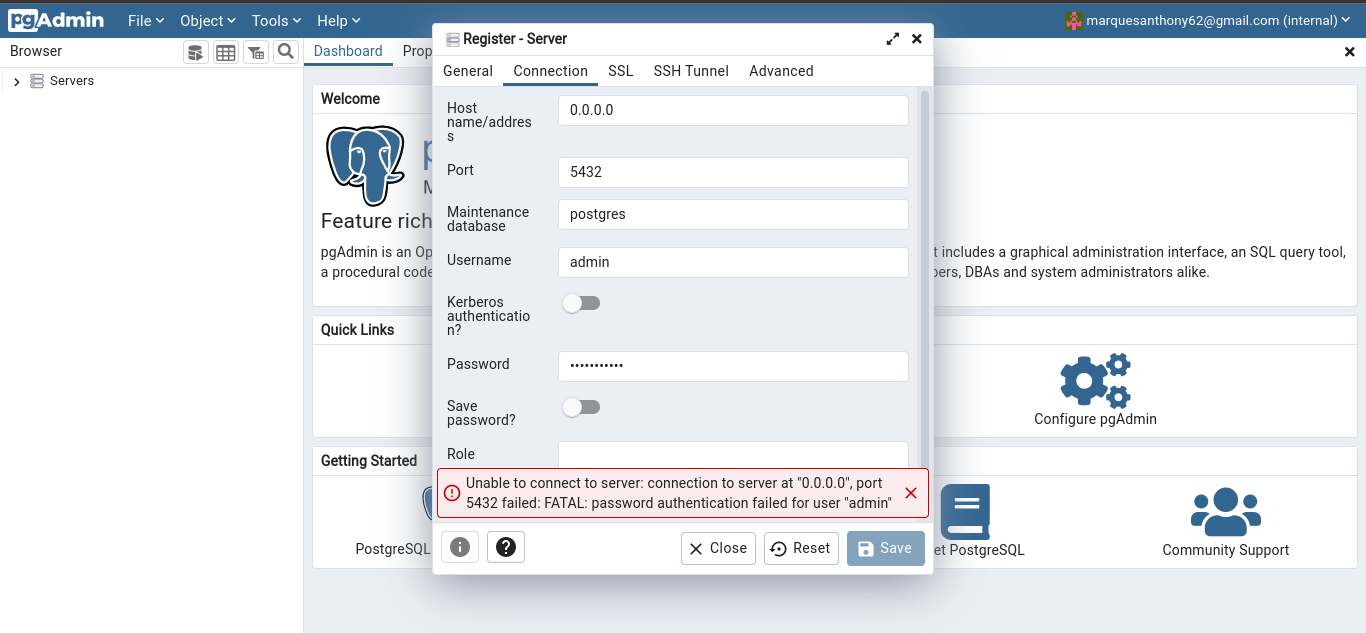Switch to the Dashboard tab
This screenshot has width=1366, height=633.
tap(348, 51)
